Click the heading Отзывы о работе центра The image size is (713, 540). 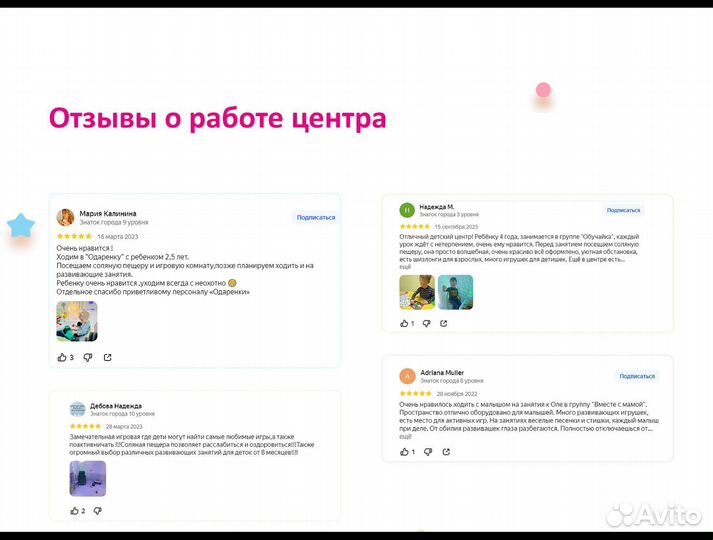217,118
